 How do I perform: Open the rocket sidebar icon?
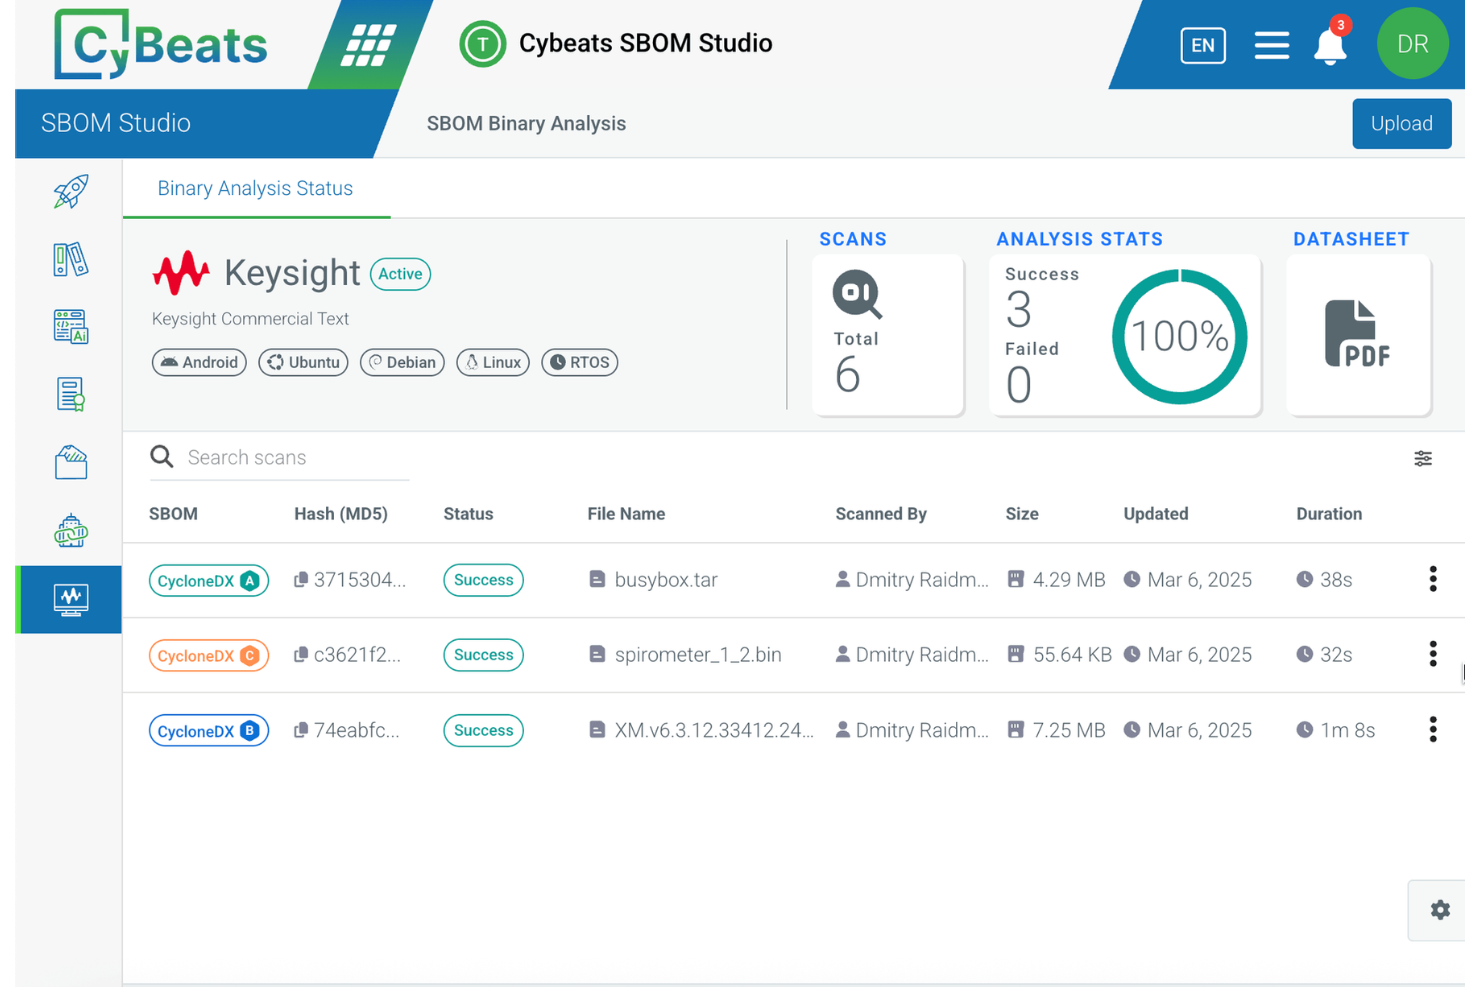pyautogui.click(x=70, y=191)
